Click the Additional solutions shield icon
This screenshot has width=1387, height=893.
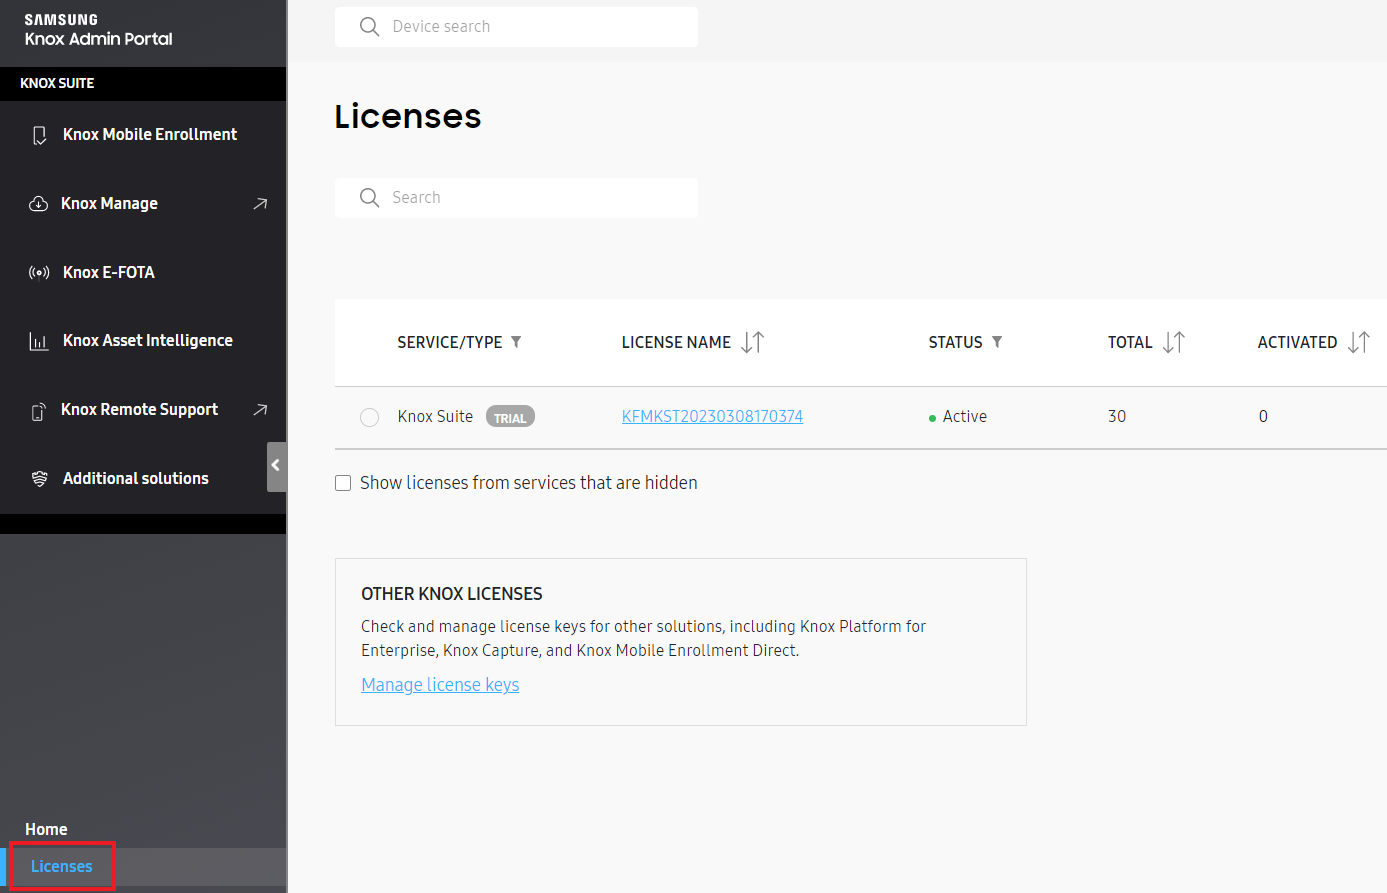click(40, 479)
